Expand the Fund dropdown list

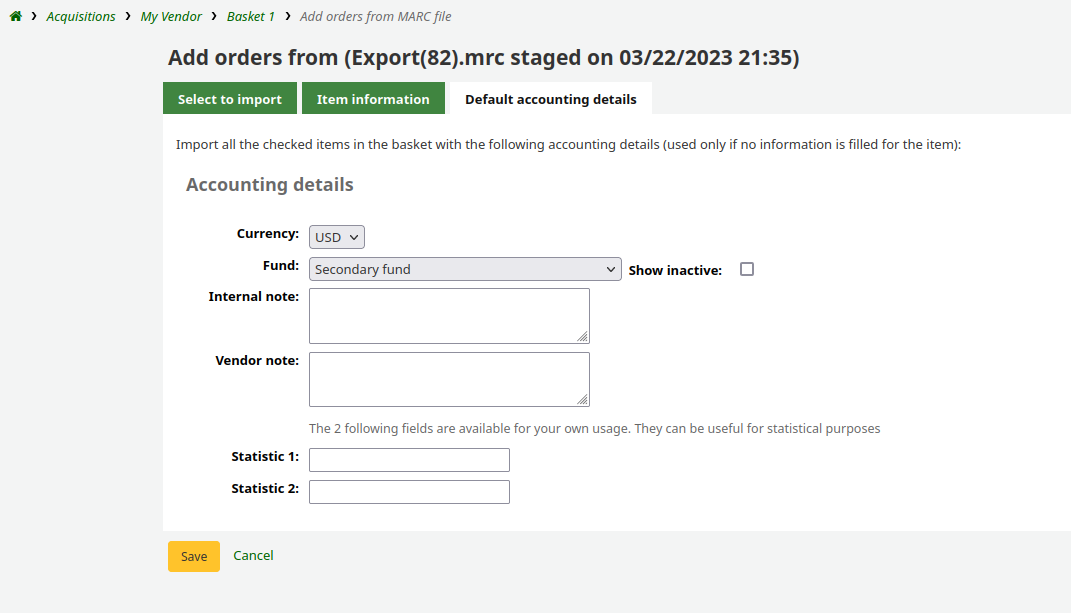point(465,269)
